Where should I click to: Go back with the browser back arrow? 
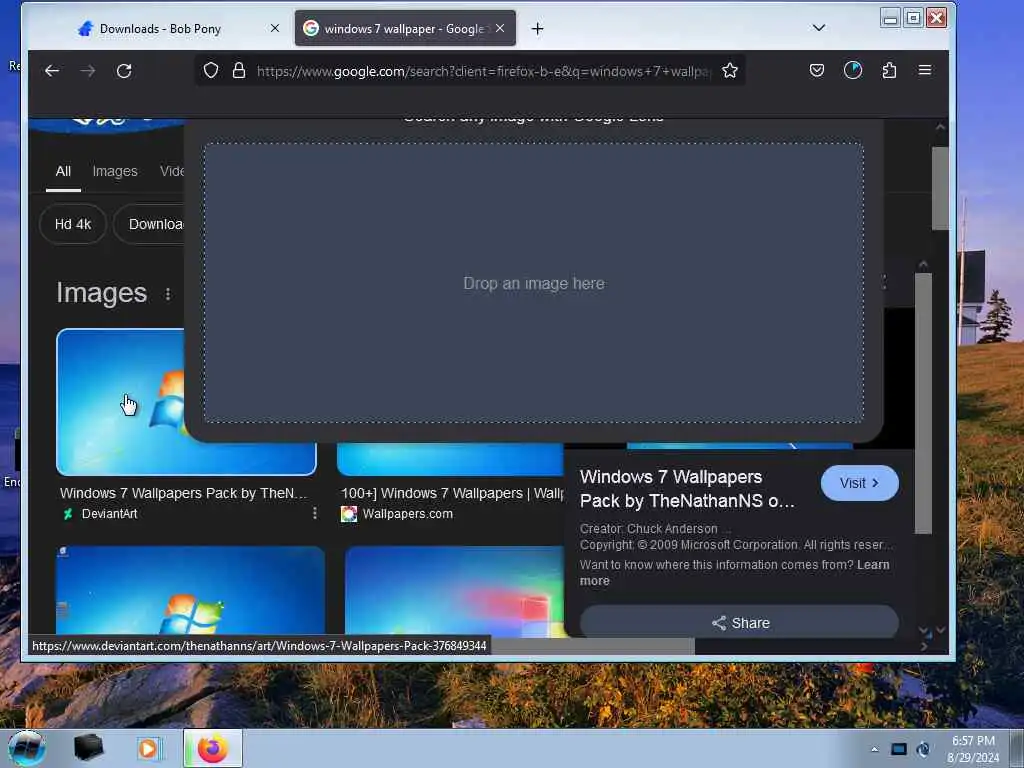[x=52, y=71]
